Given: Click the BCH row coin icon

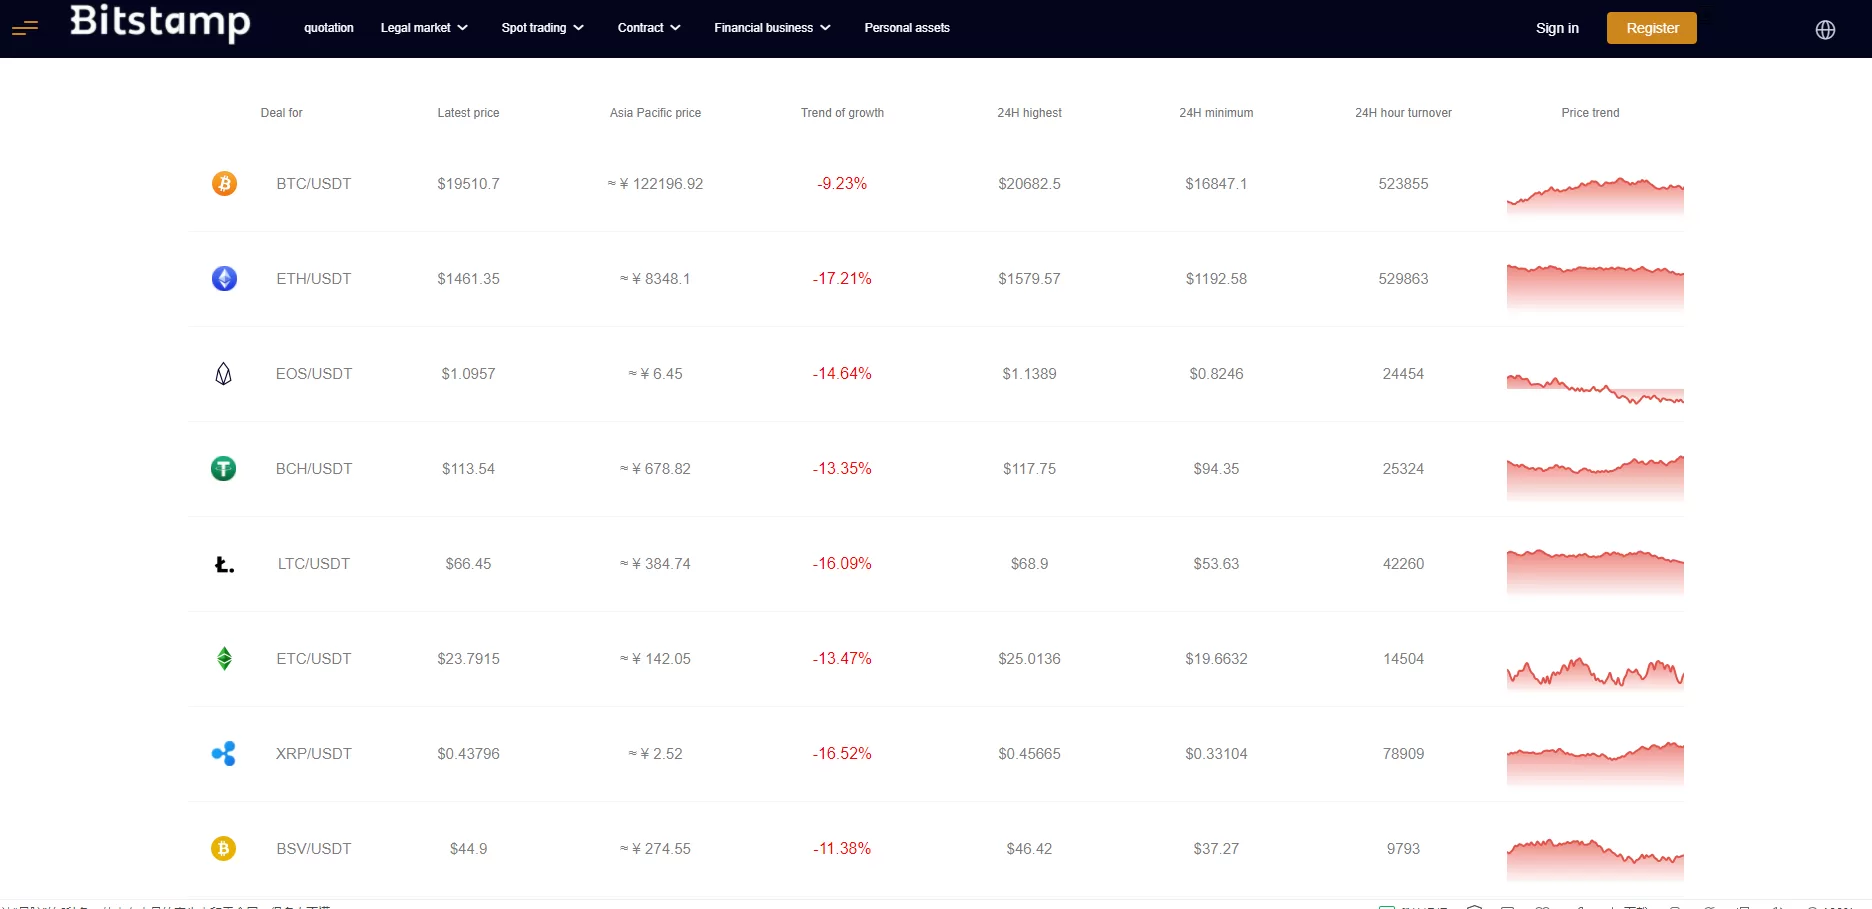Looking at the screenshot, I should [224, 469].
